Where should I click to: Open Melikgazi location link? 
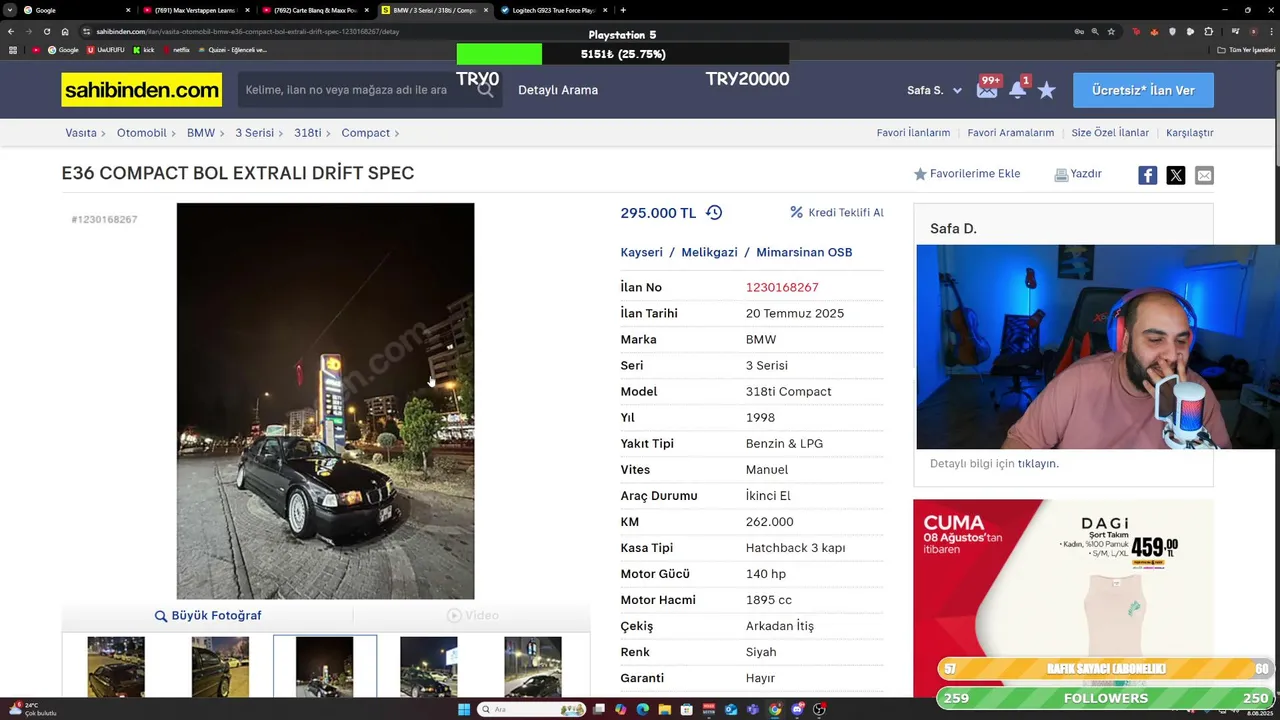[x=709, y=252]
